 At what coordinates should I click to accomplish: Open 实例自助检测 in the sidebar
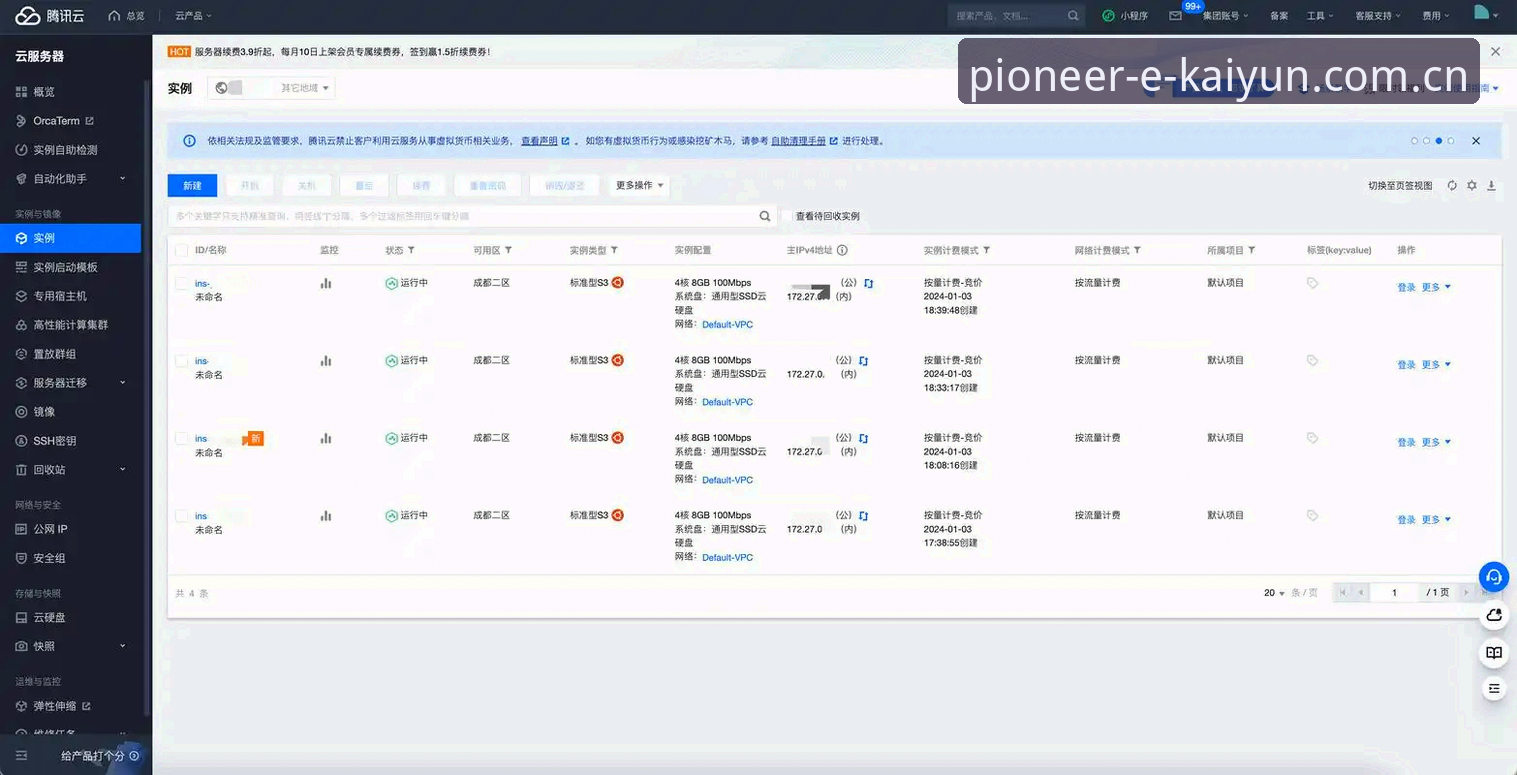click(x=65, y=150)
